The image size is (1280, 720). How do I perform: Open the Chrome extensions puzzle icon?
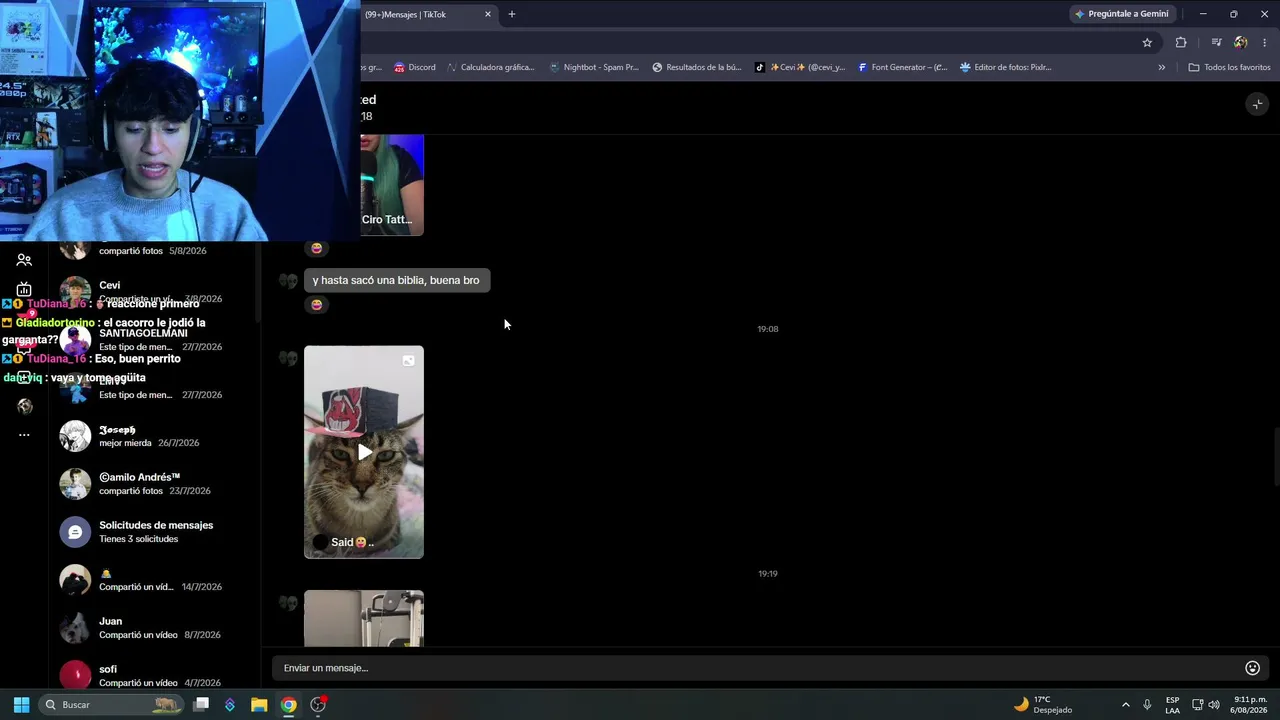point(1181,42)
